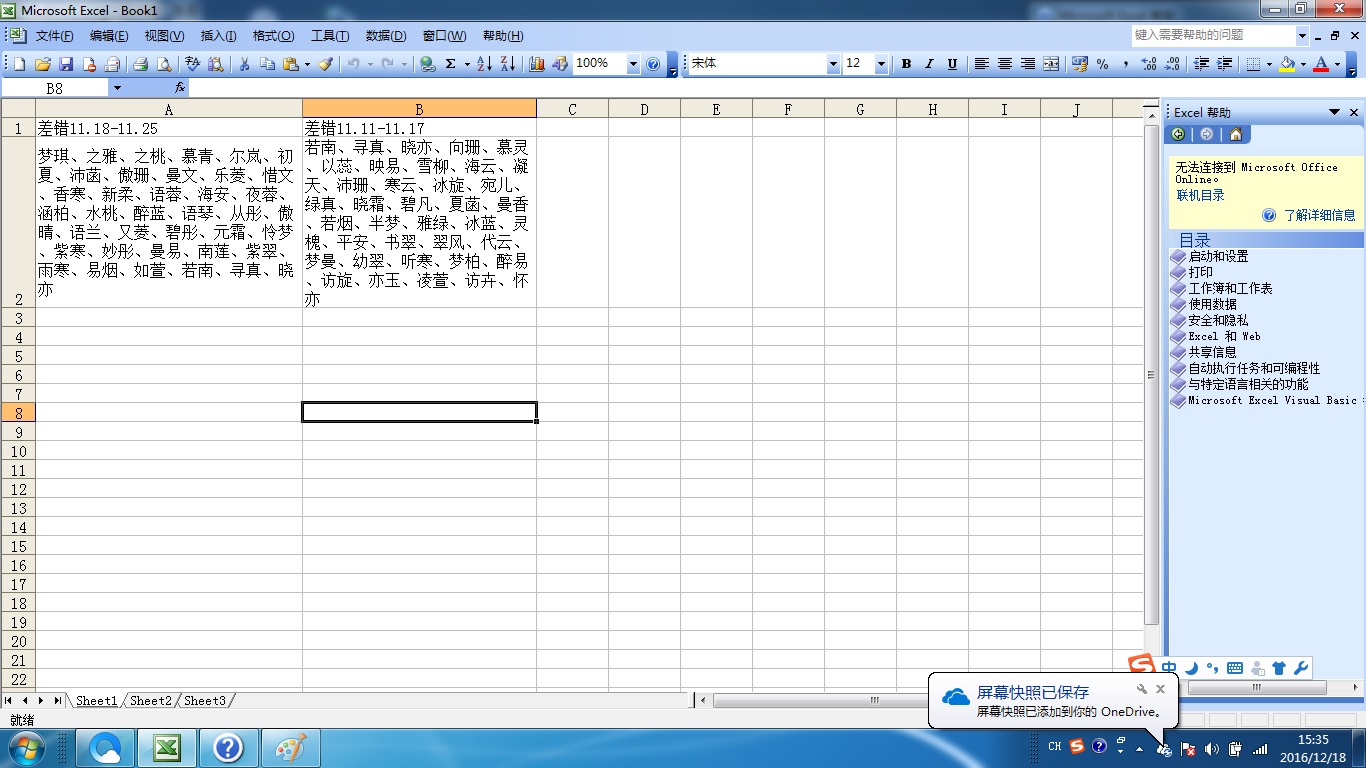Align cell text to the right
The height and width of the screenshot is (768, 1366).
[x=1028, y=64]
